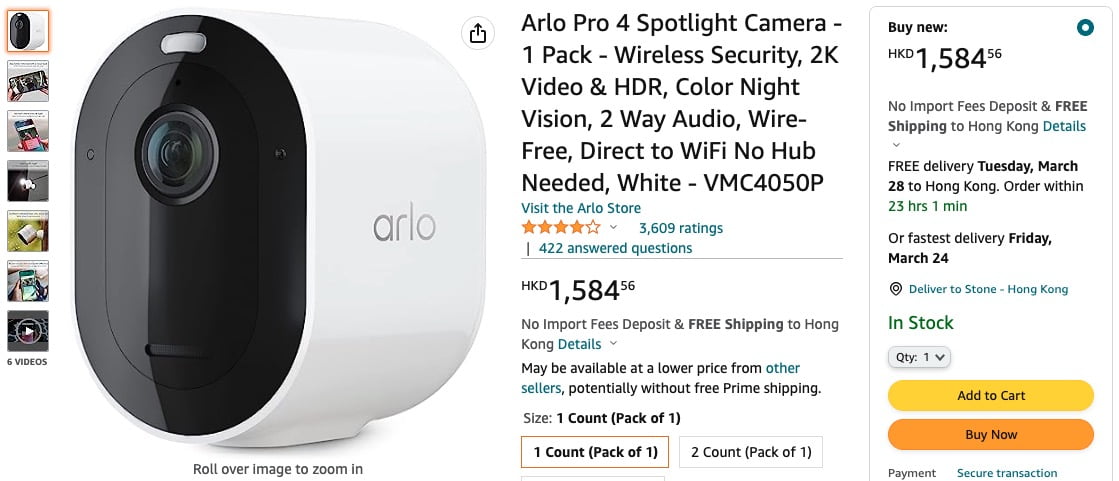1119x481 pixels.
Task: Choose the 1 Count (Pack of 1) option
Action: [596, 452]
